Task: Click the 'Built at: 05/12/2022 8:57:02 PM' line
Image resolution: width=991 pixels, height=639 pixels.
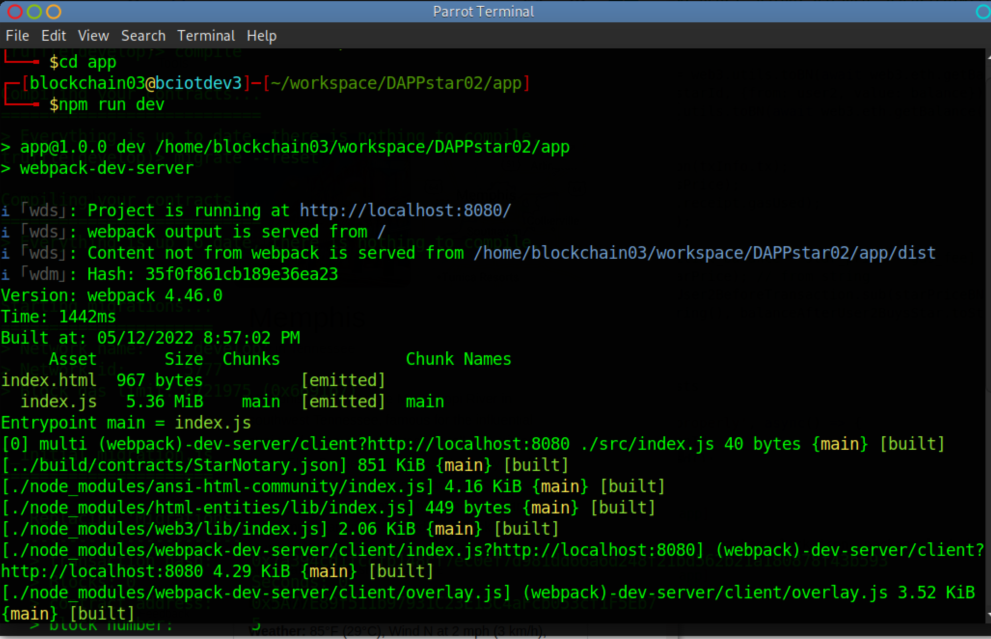Action: coord(150,338)
